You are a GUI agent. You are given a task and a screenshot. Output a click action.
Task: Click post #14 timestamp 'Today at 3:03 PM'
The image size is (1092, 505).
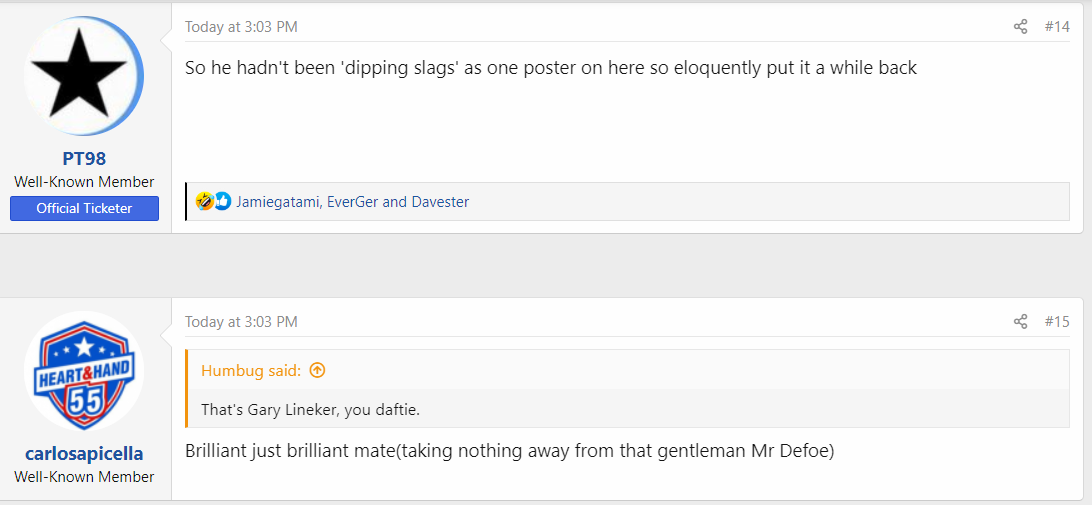(x=241, y=27)
